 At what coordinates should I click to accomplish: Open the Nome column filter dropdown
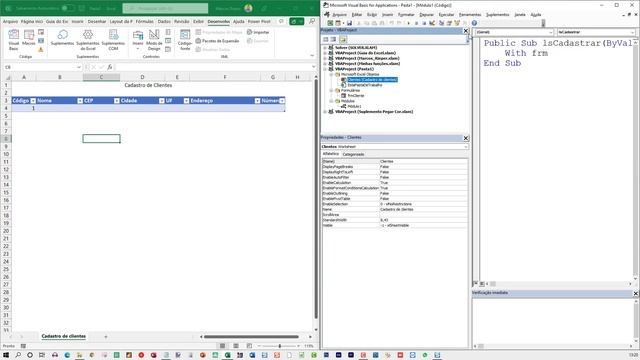point(80,101)
